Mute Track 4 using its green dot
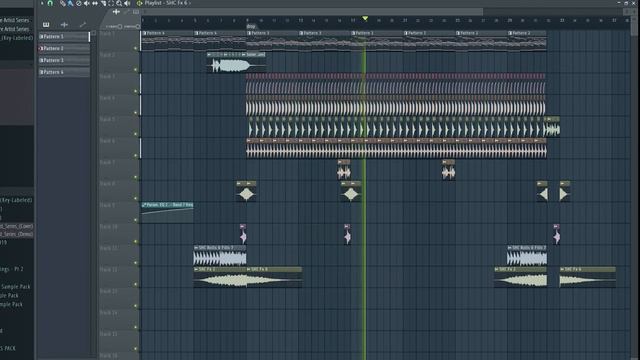640x360 pixels. tap(136, 112)
